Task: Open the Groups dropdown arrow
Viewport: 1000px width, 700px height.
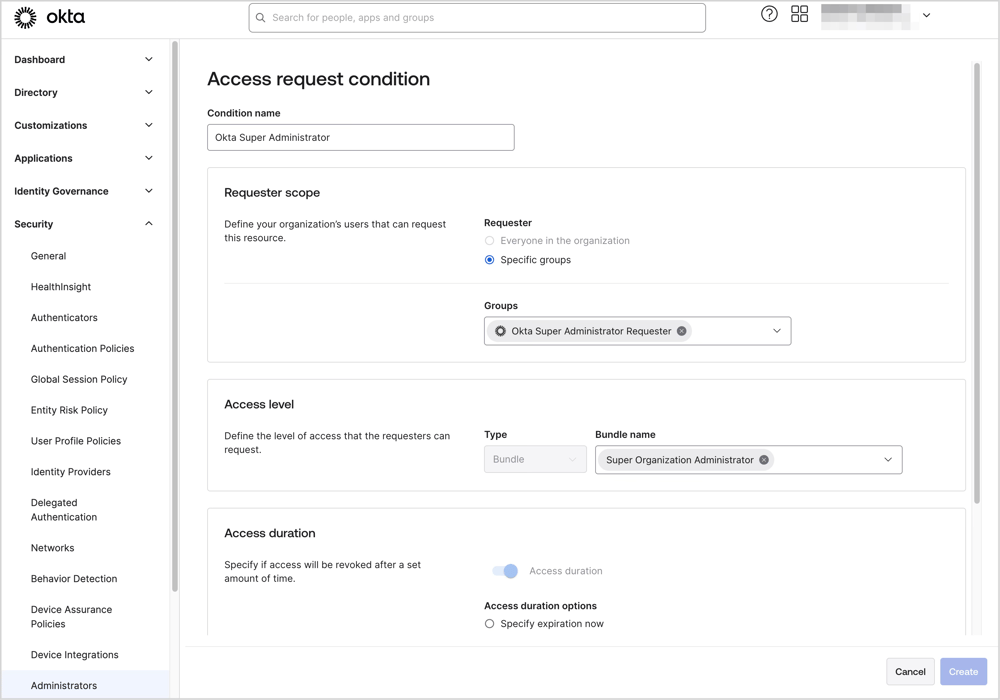Action: [777, 331]
